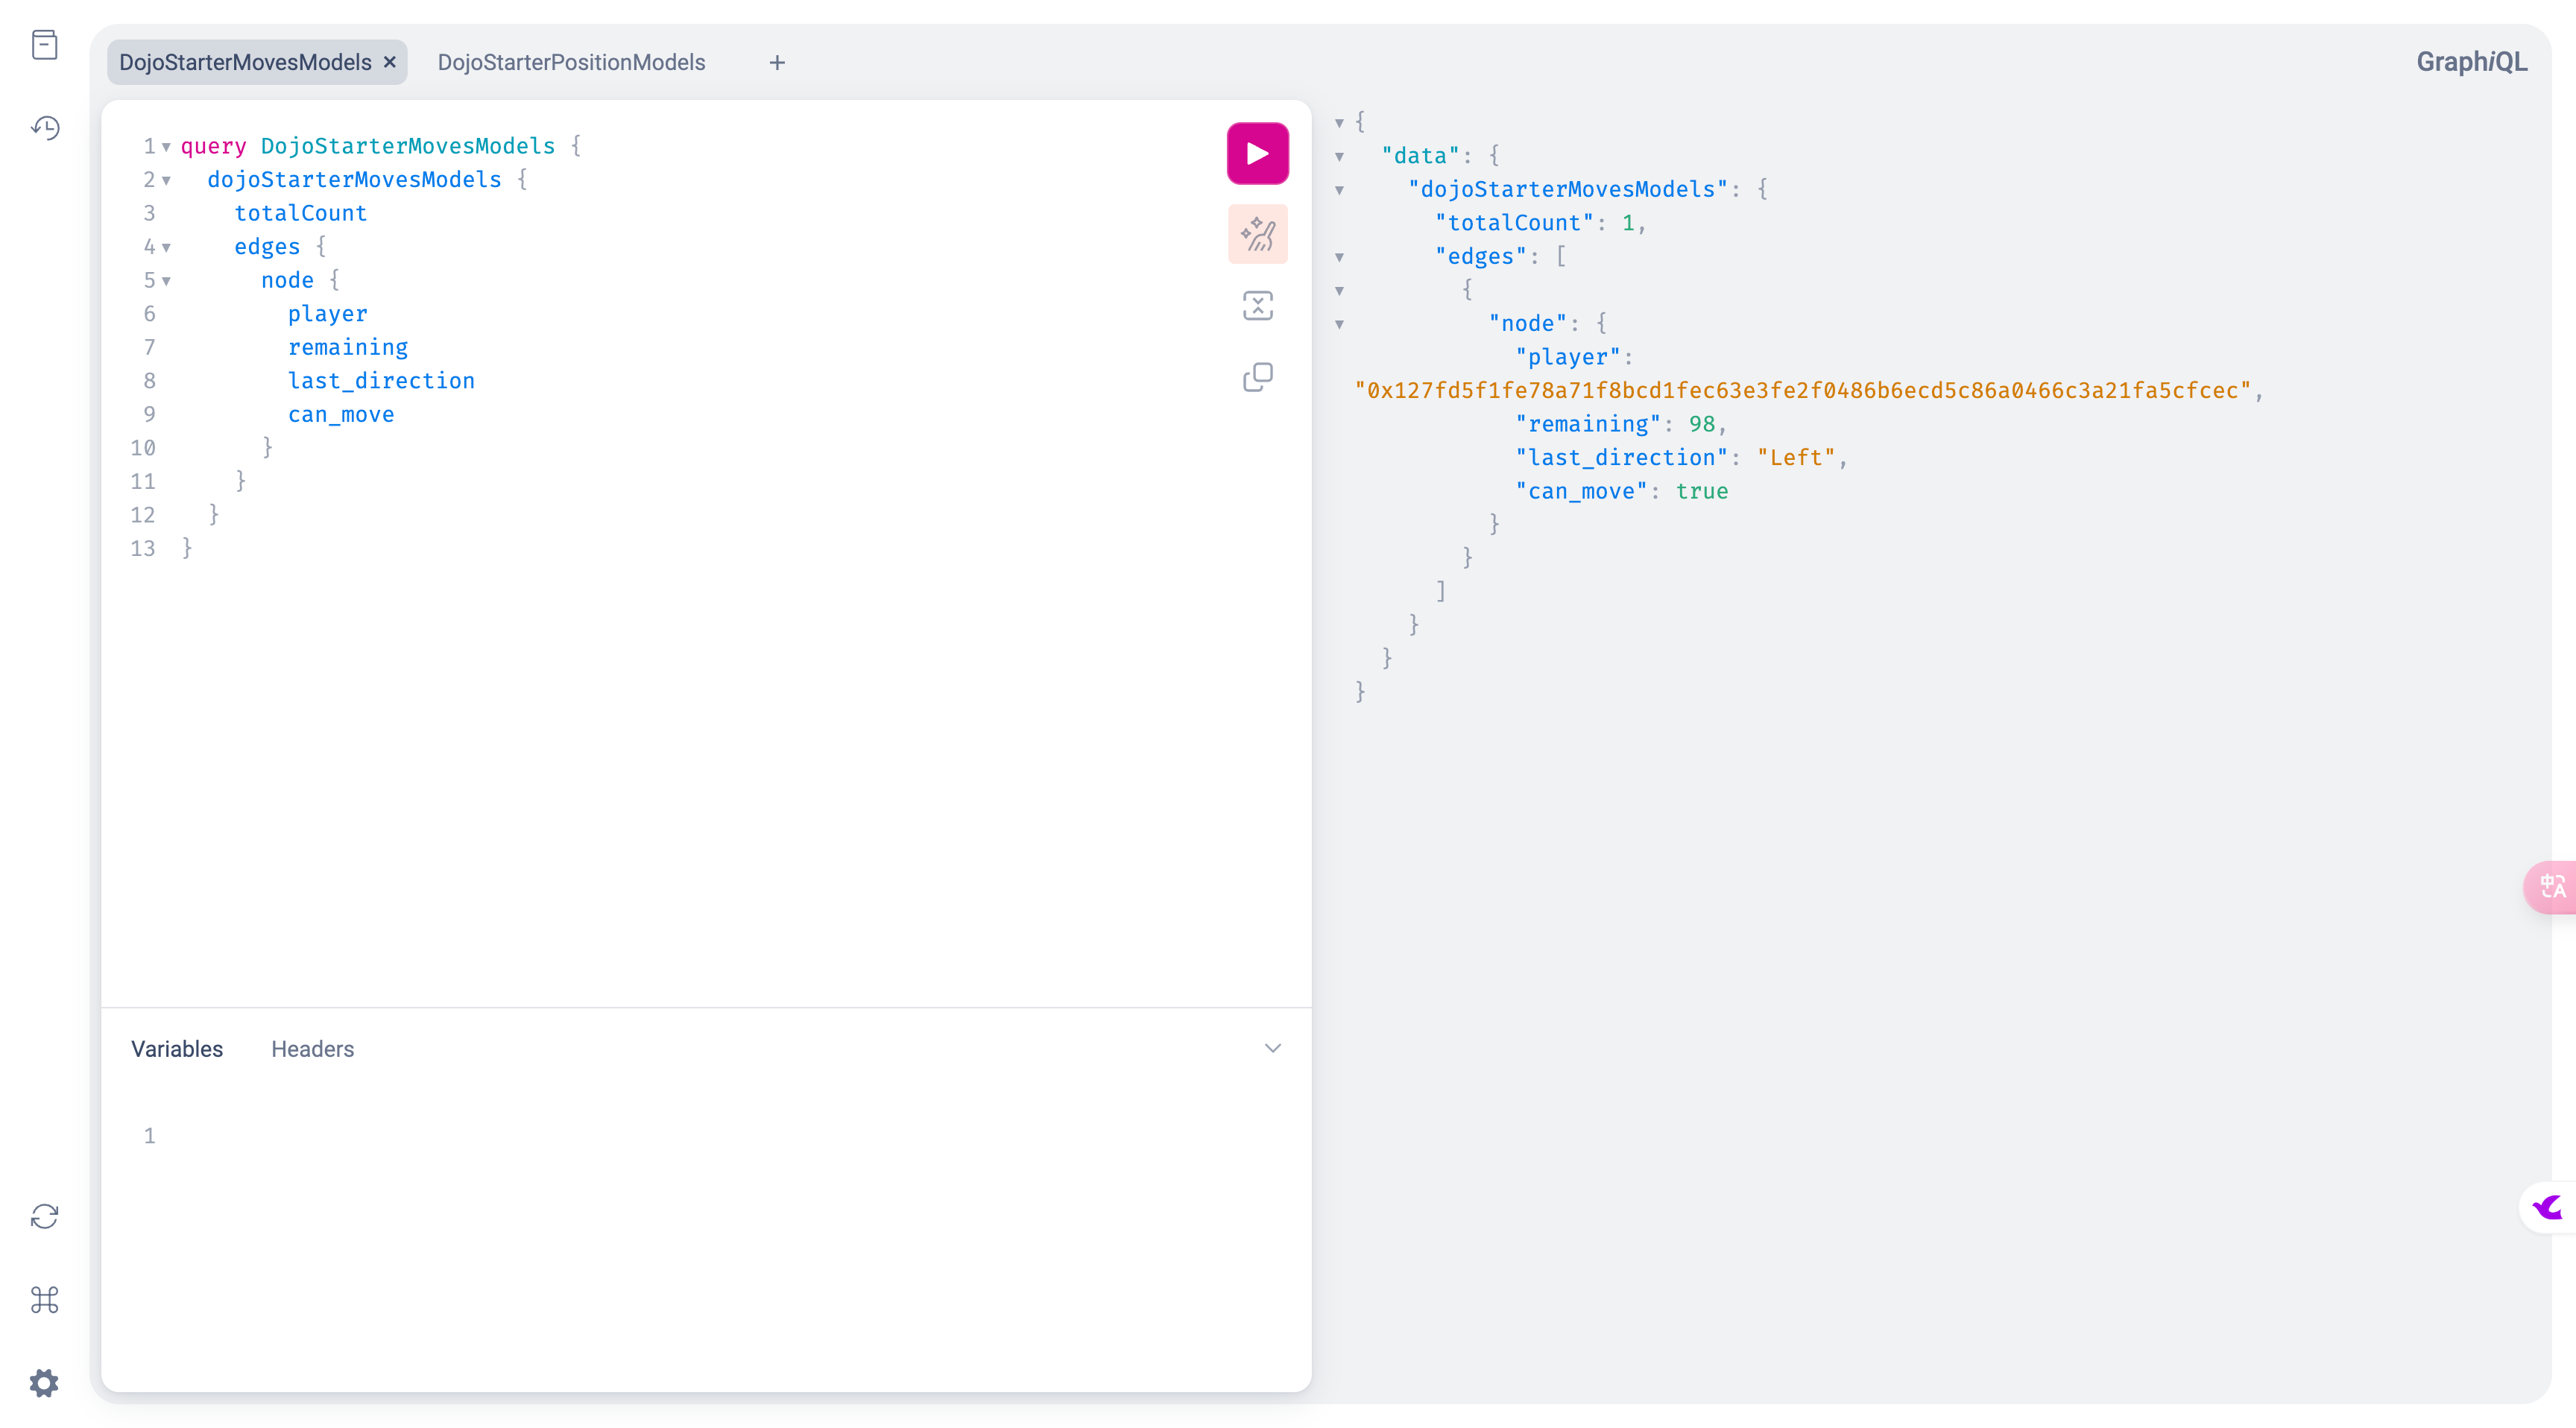Click the Prettify query magic wand icon
2576x1428 pixels.
point(1257,230)
